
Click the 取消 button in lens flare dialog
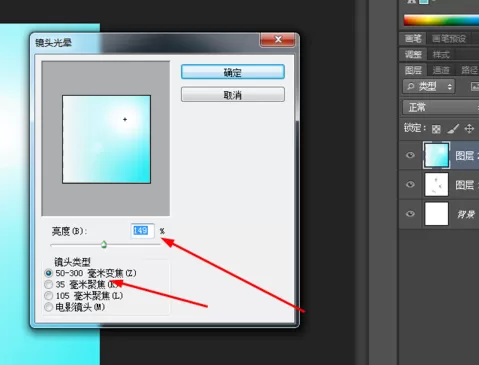point(233,94)
